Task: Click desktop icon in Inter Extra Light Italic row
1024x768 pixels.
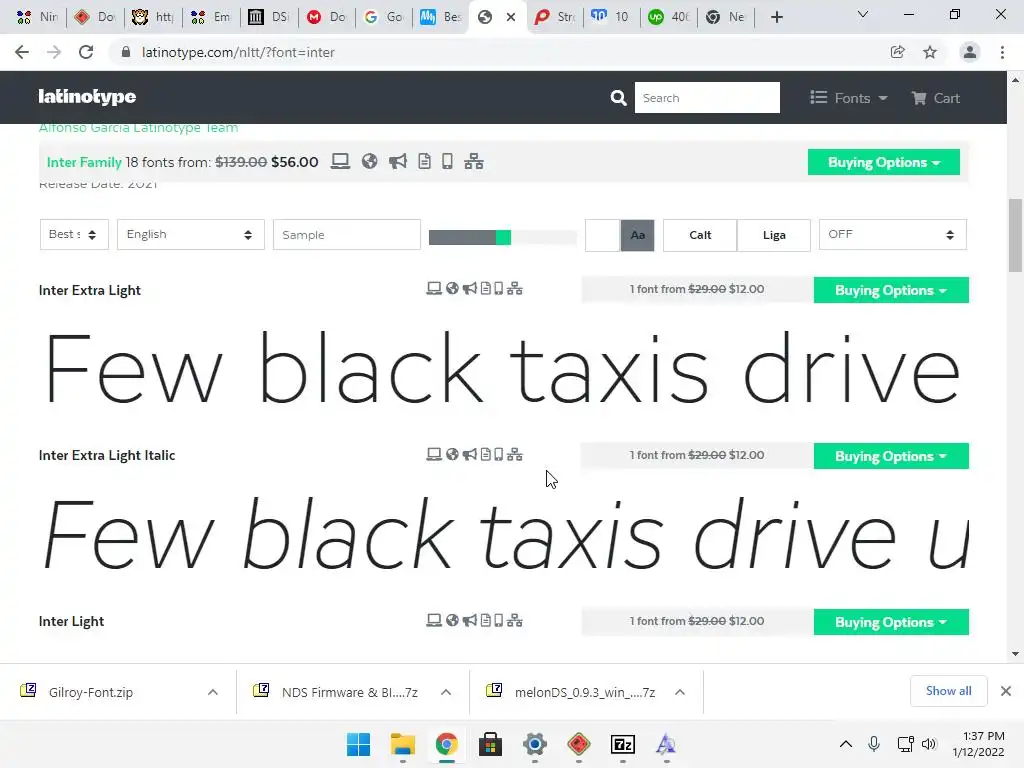Action: tap(434, 455)
